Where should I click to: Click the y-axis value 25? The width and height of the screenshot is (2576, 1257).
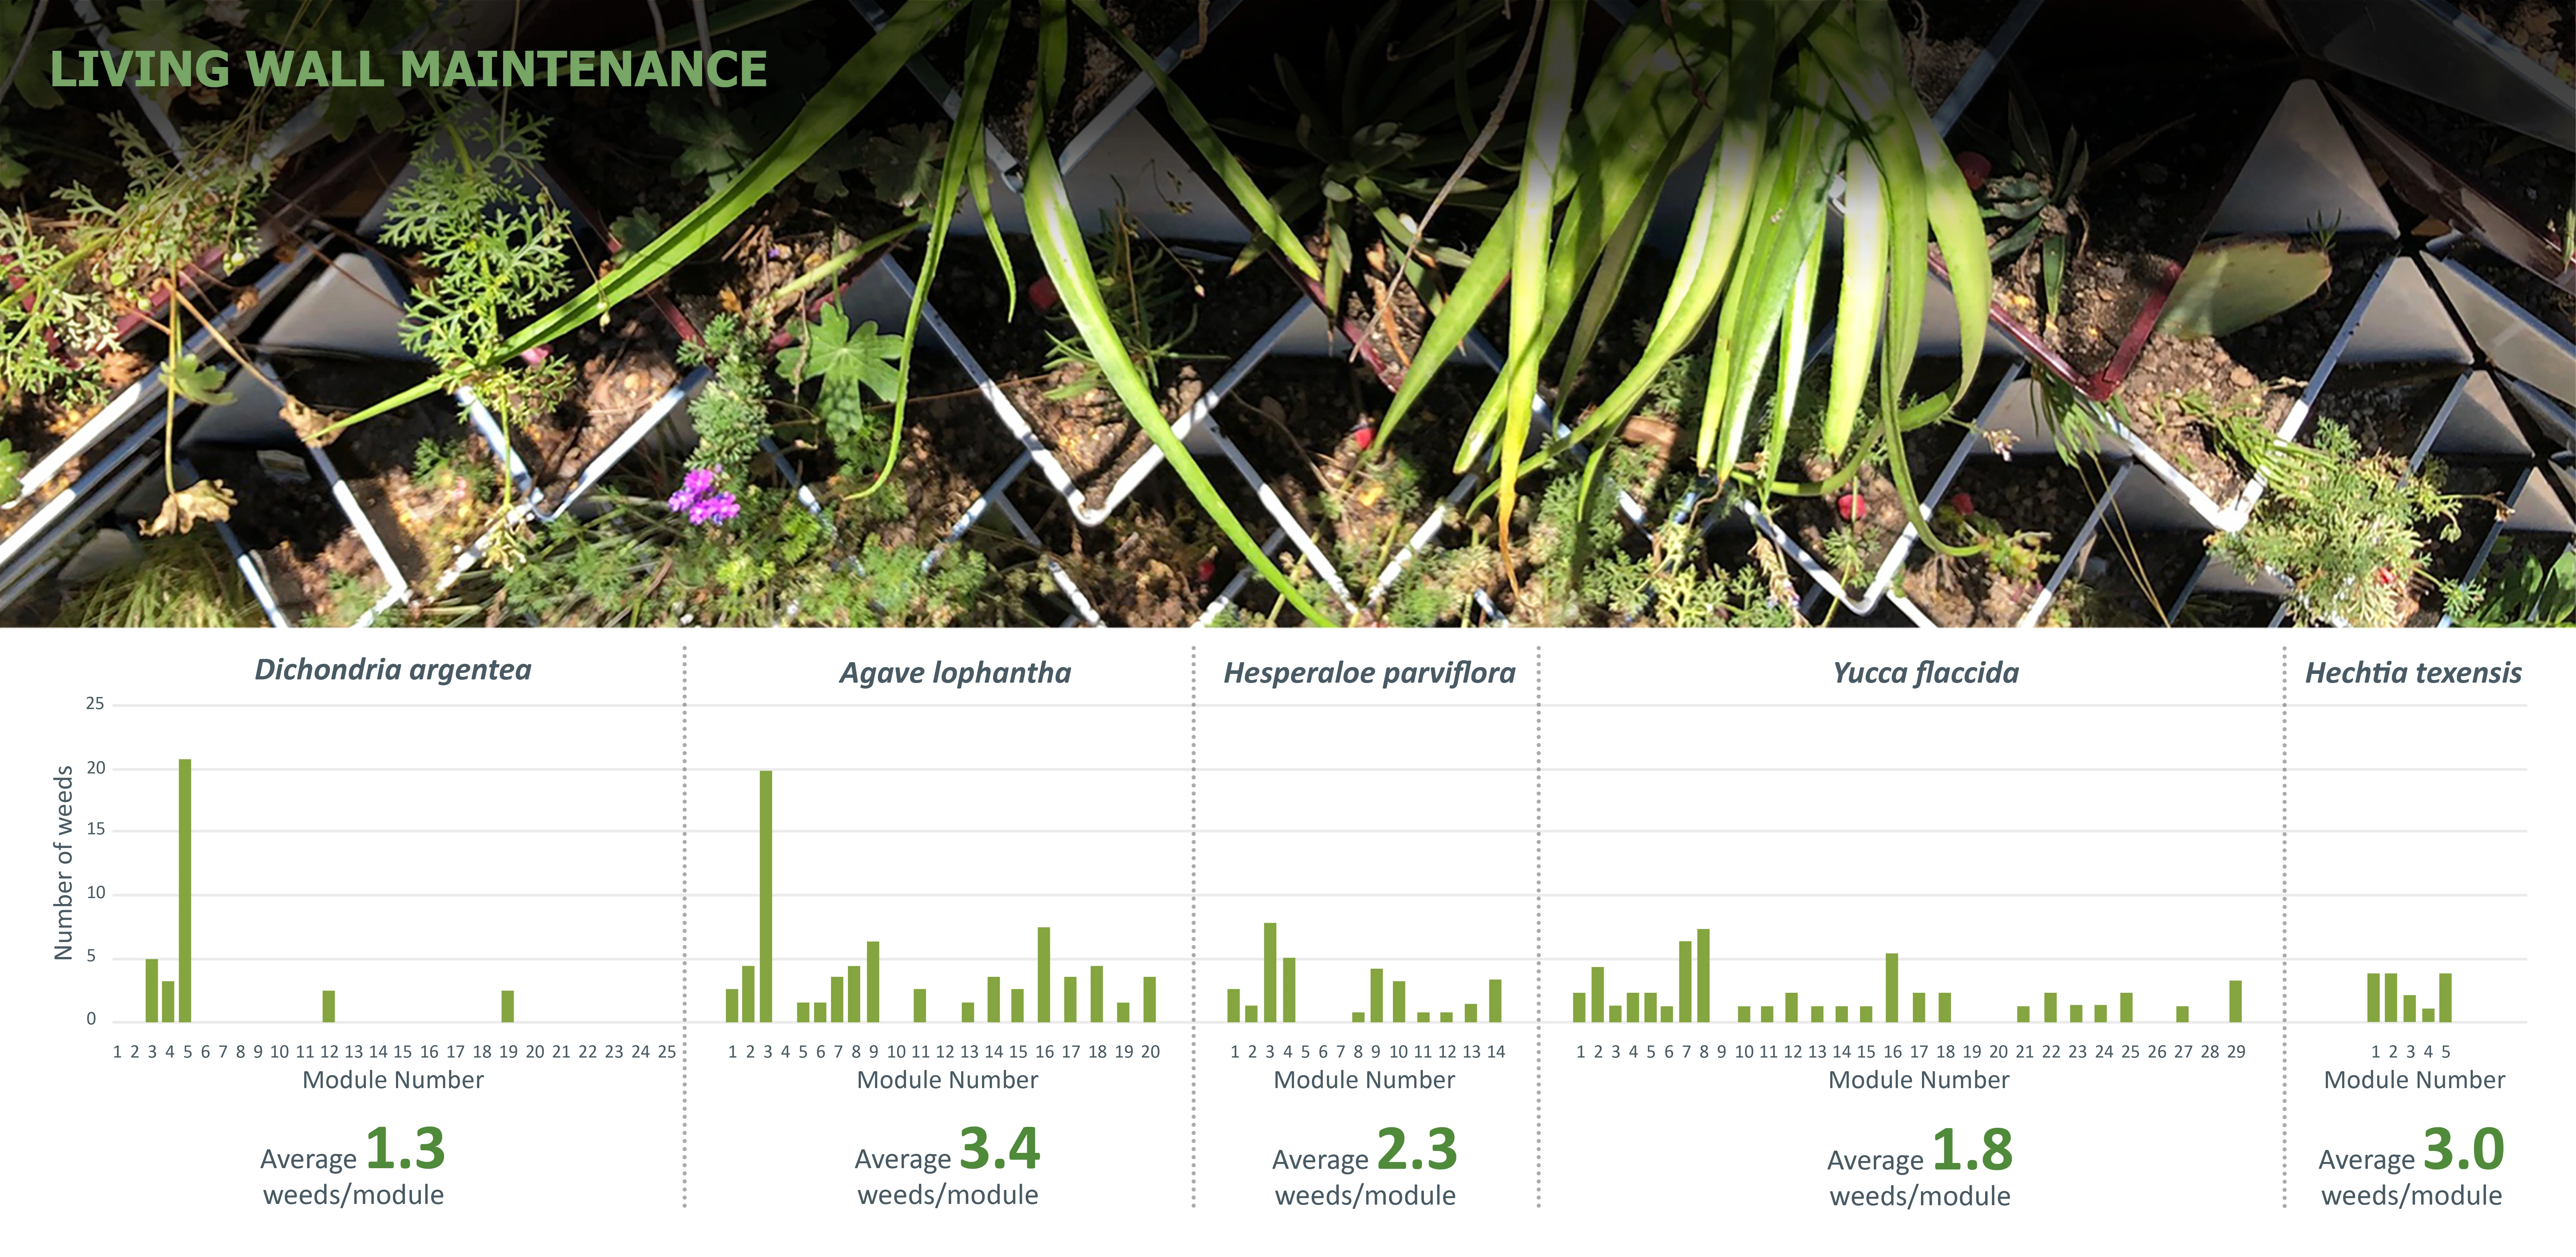point(95,704)
